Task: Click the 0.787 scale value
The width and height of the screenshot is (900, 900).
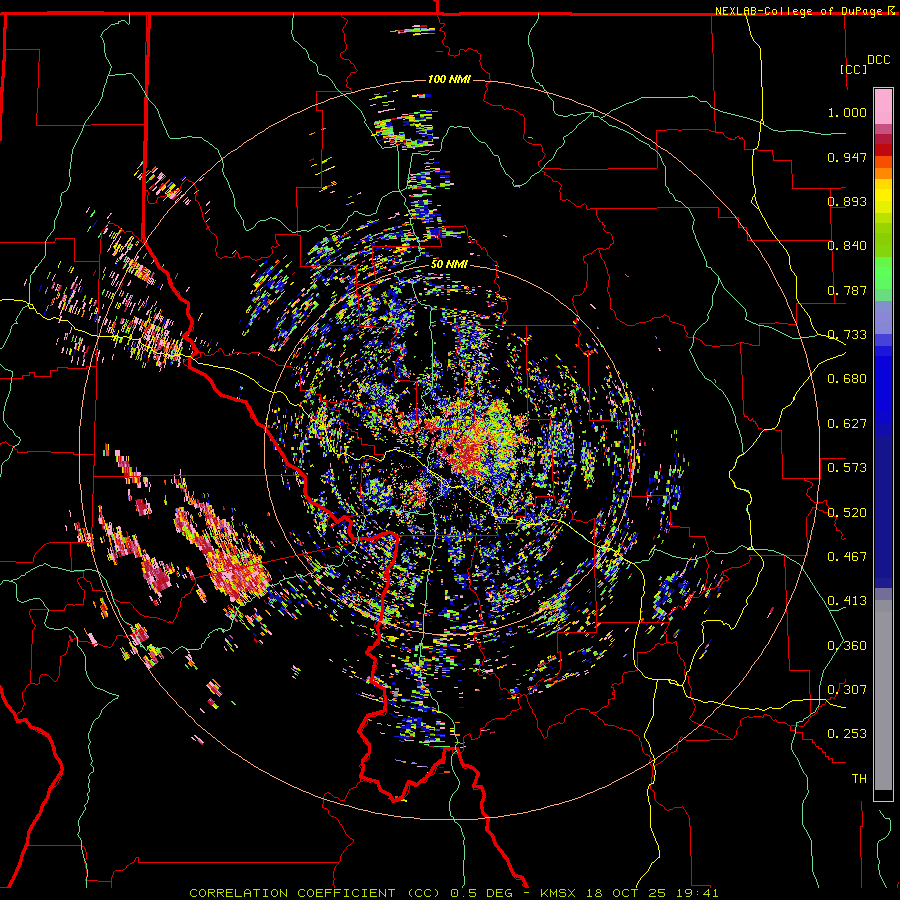Action: tap(847, 290)
